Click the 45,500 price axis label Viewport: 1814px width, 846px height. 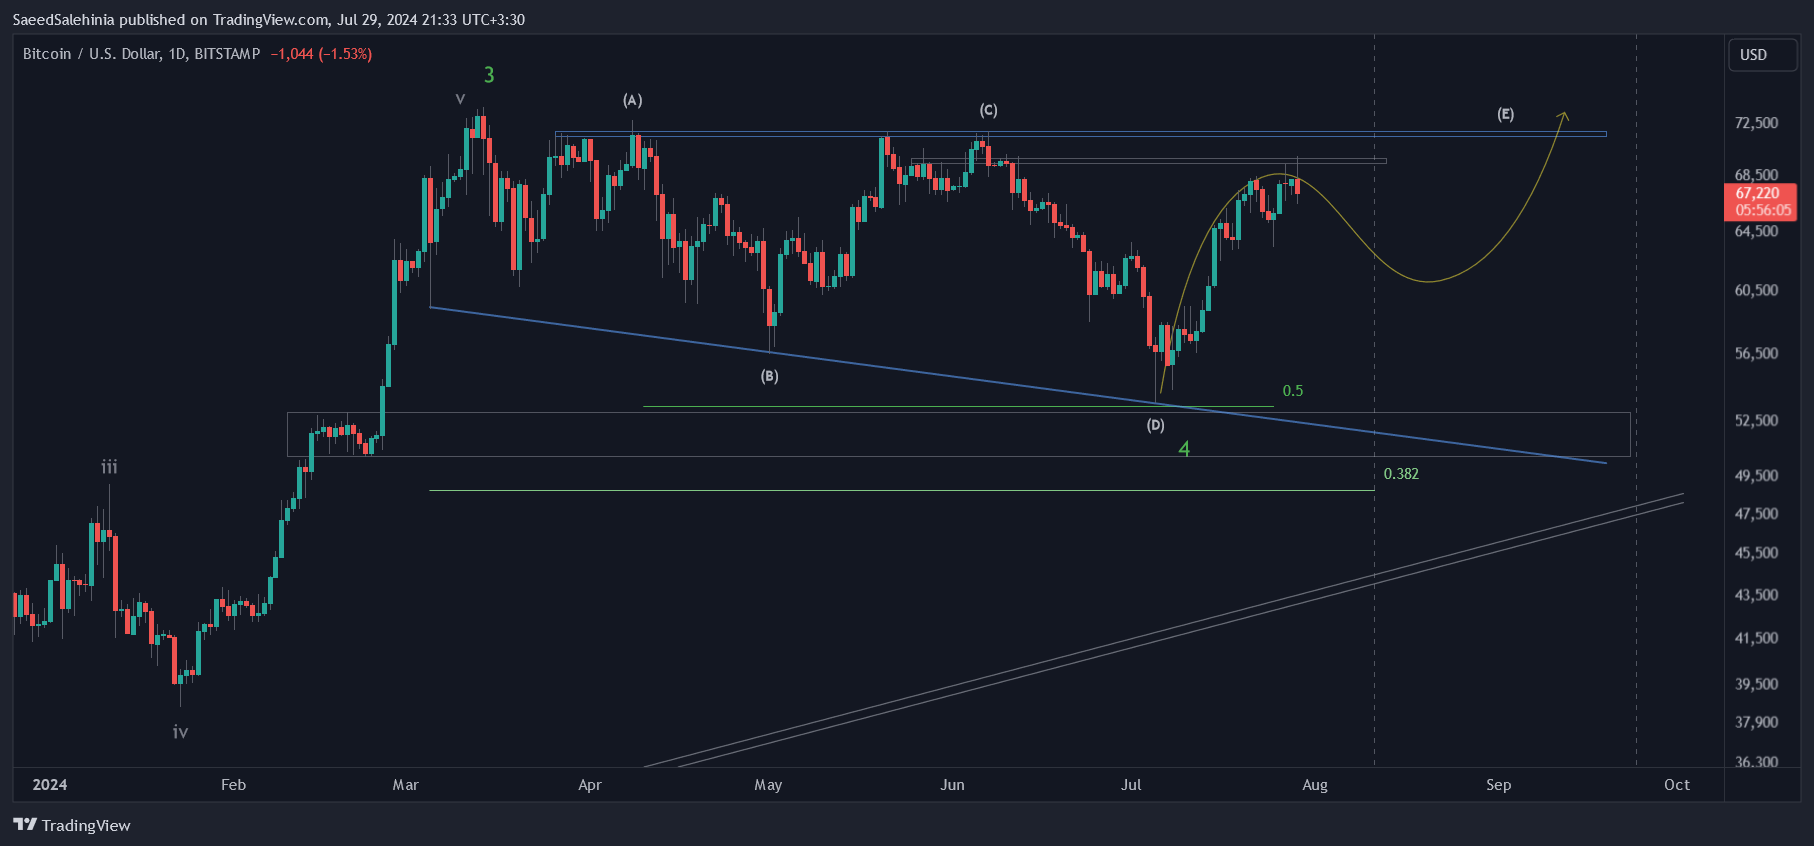point(1757,552)
